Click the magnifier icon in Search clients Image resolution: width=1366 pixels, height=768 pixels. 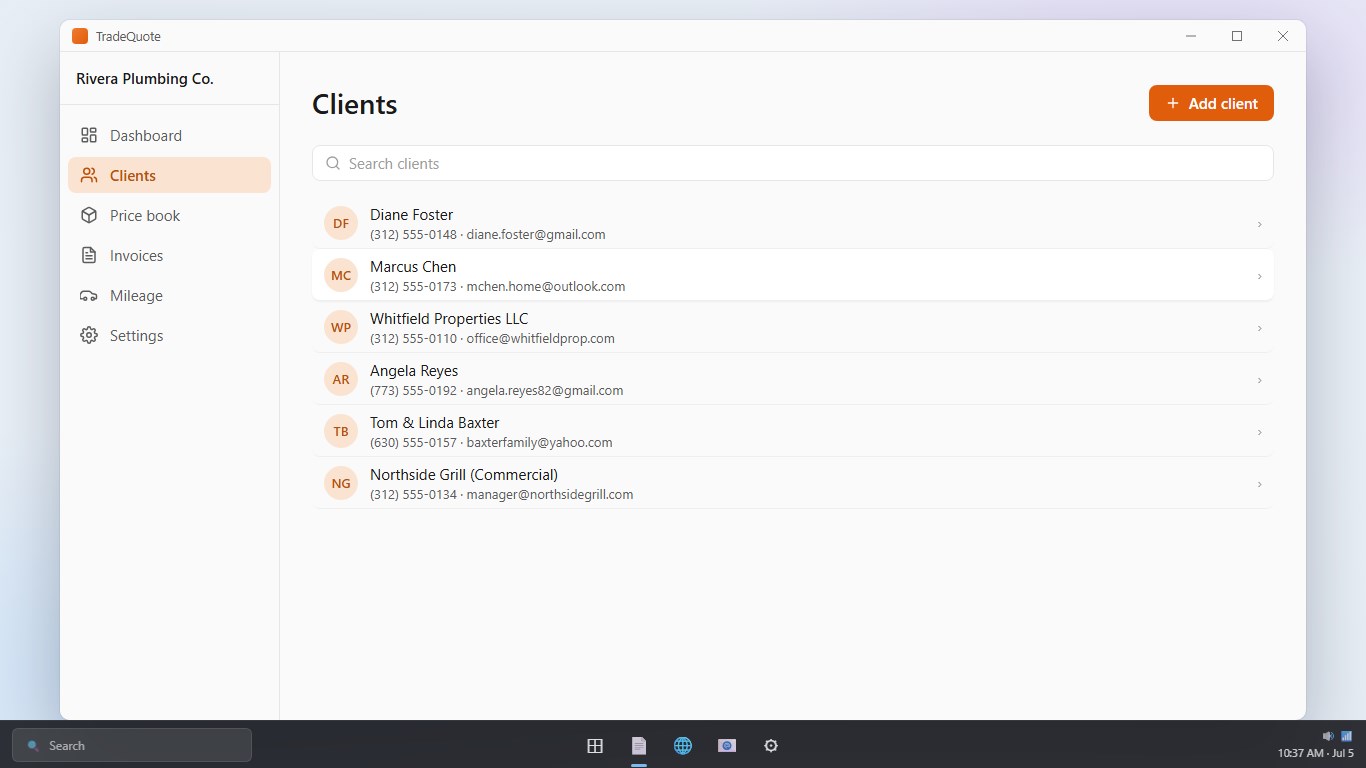coord(333,163)
